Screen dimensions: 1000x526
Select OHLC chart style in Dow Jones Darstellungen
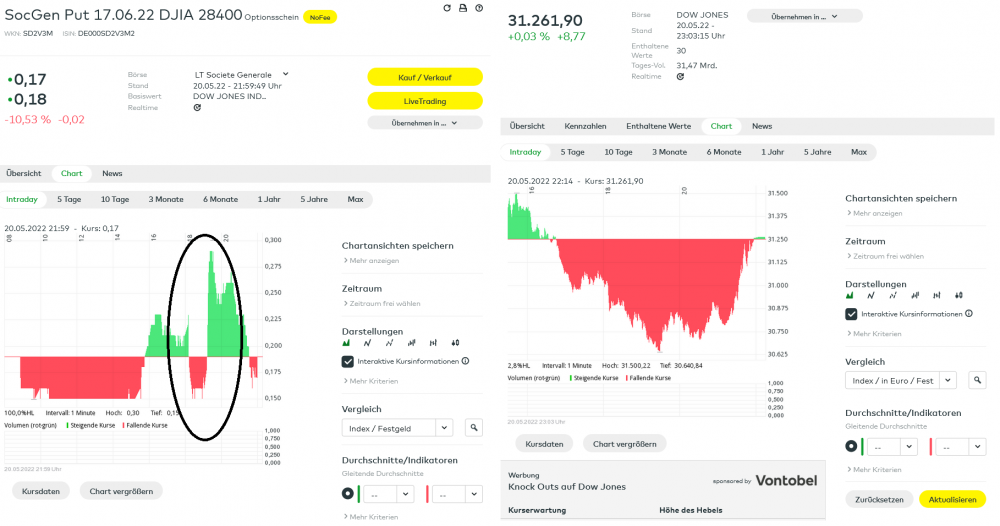936,296
